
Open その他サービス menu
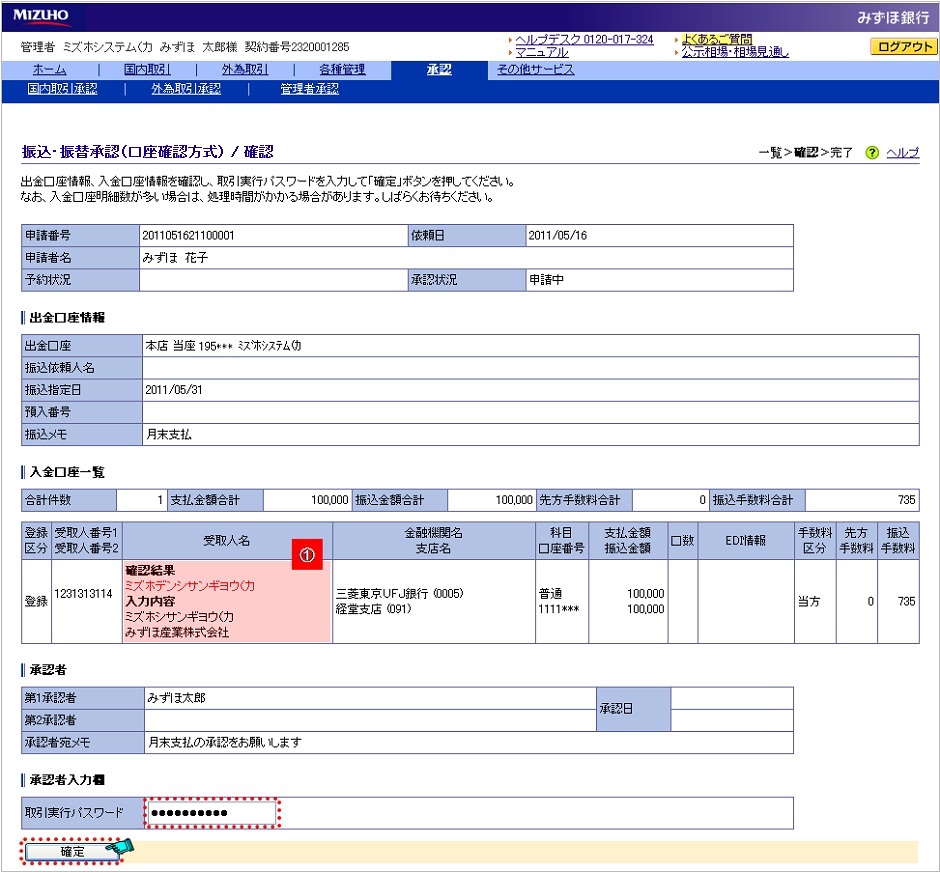tap(535, 70)
